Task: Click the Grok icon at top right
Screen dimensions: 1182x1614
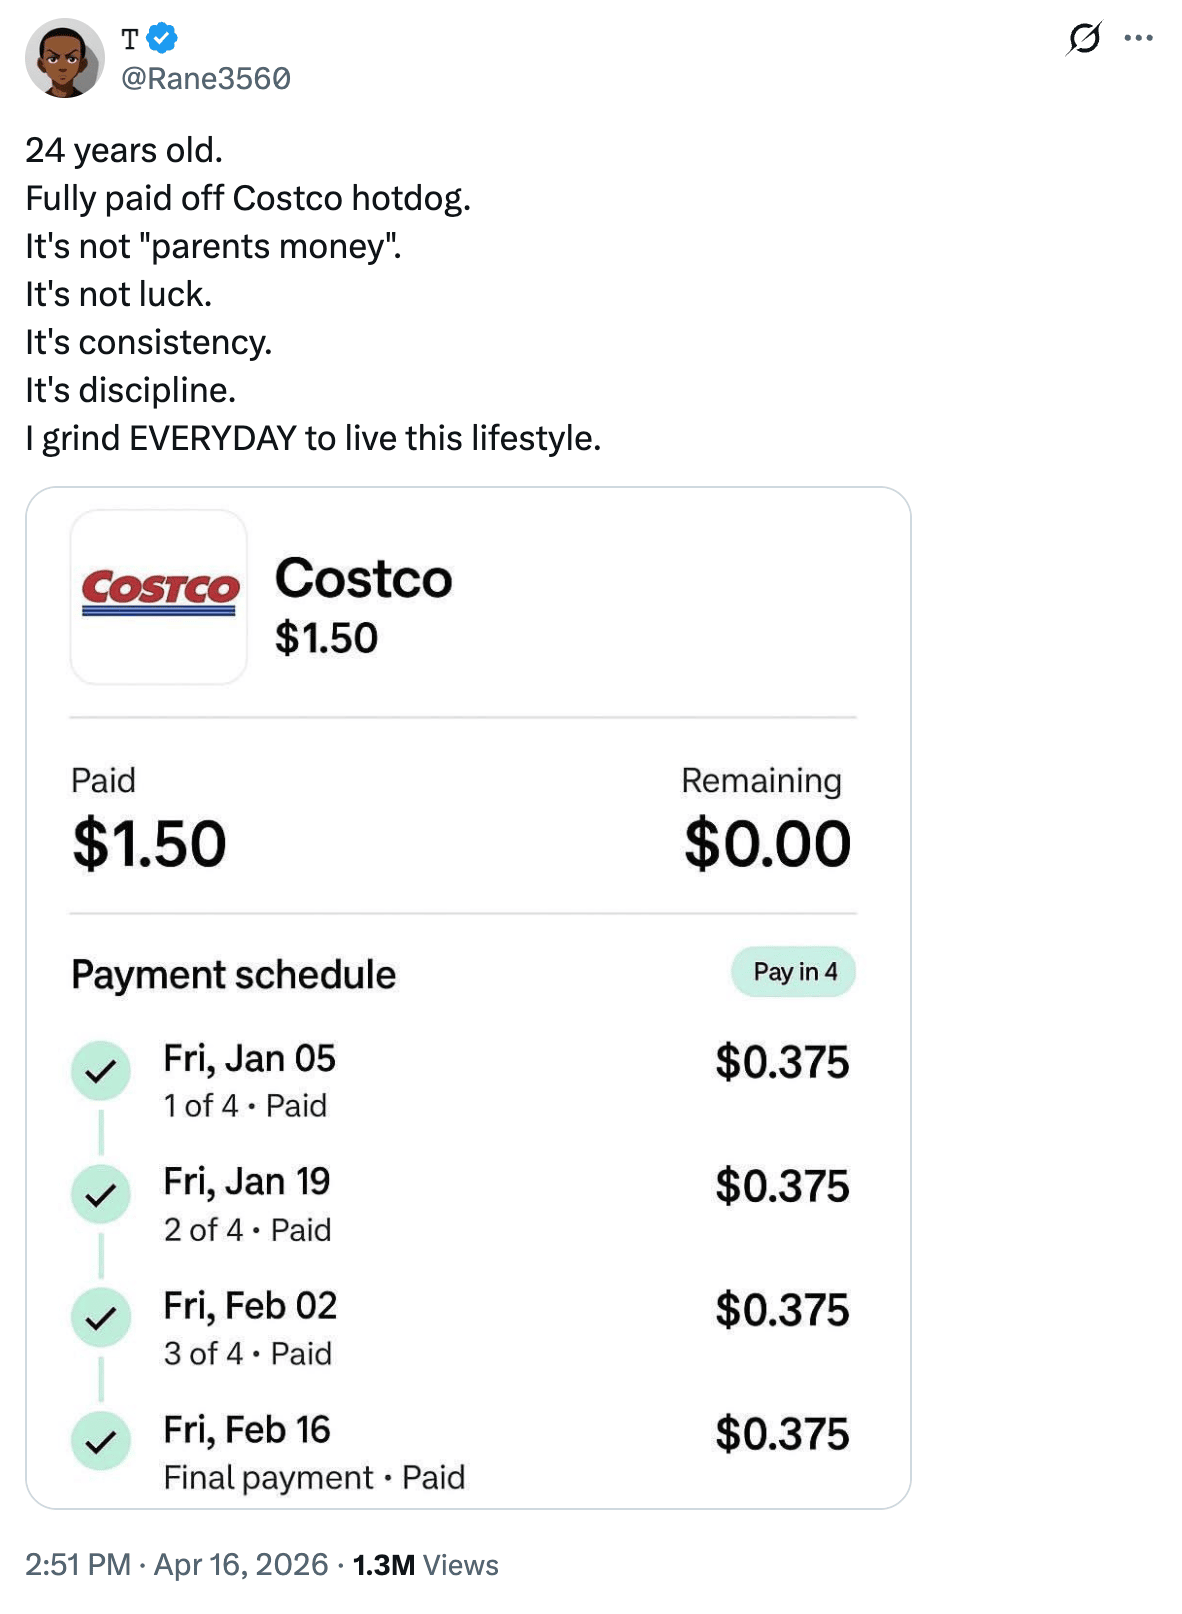Action: point(1084,39)
